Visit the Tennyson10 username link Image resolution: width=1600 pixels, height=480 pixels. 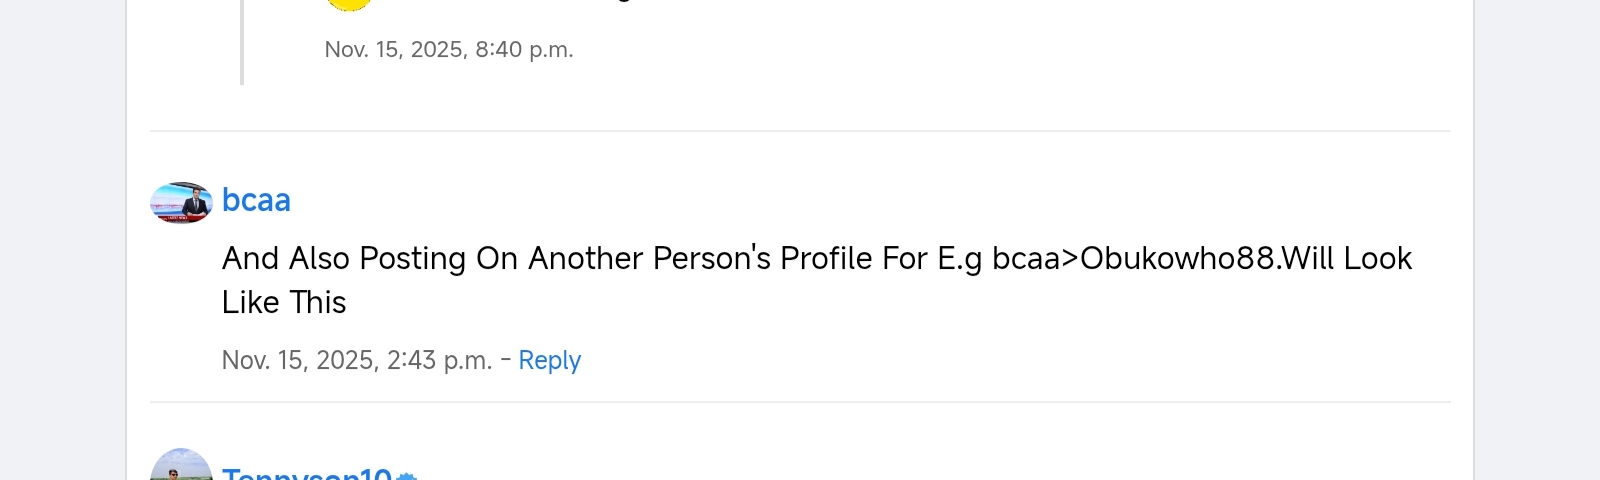pos(306,474)
